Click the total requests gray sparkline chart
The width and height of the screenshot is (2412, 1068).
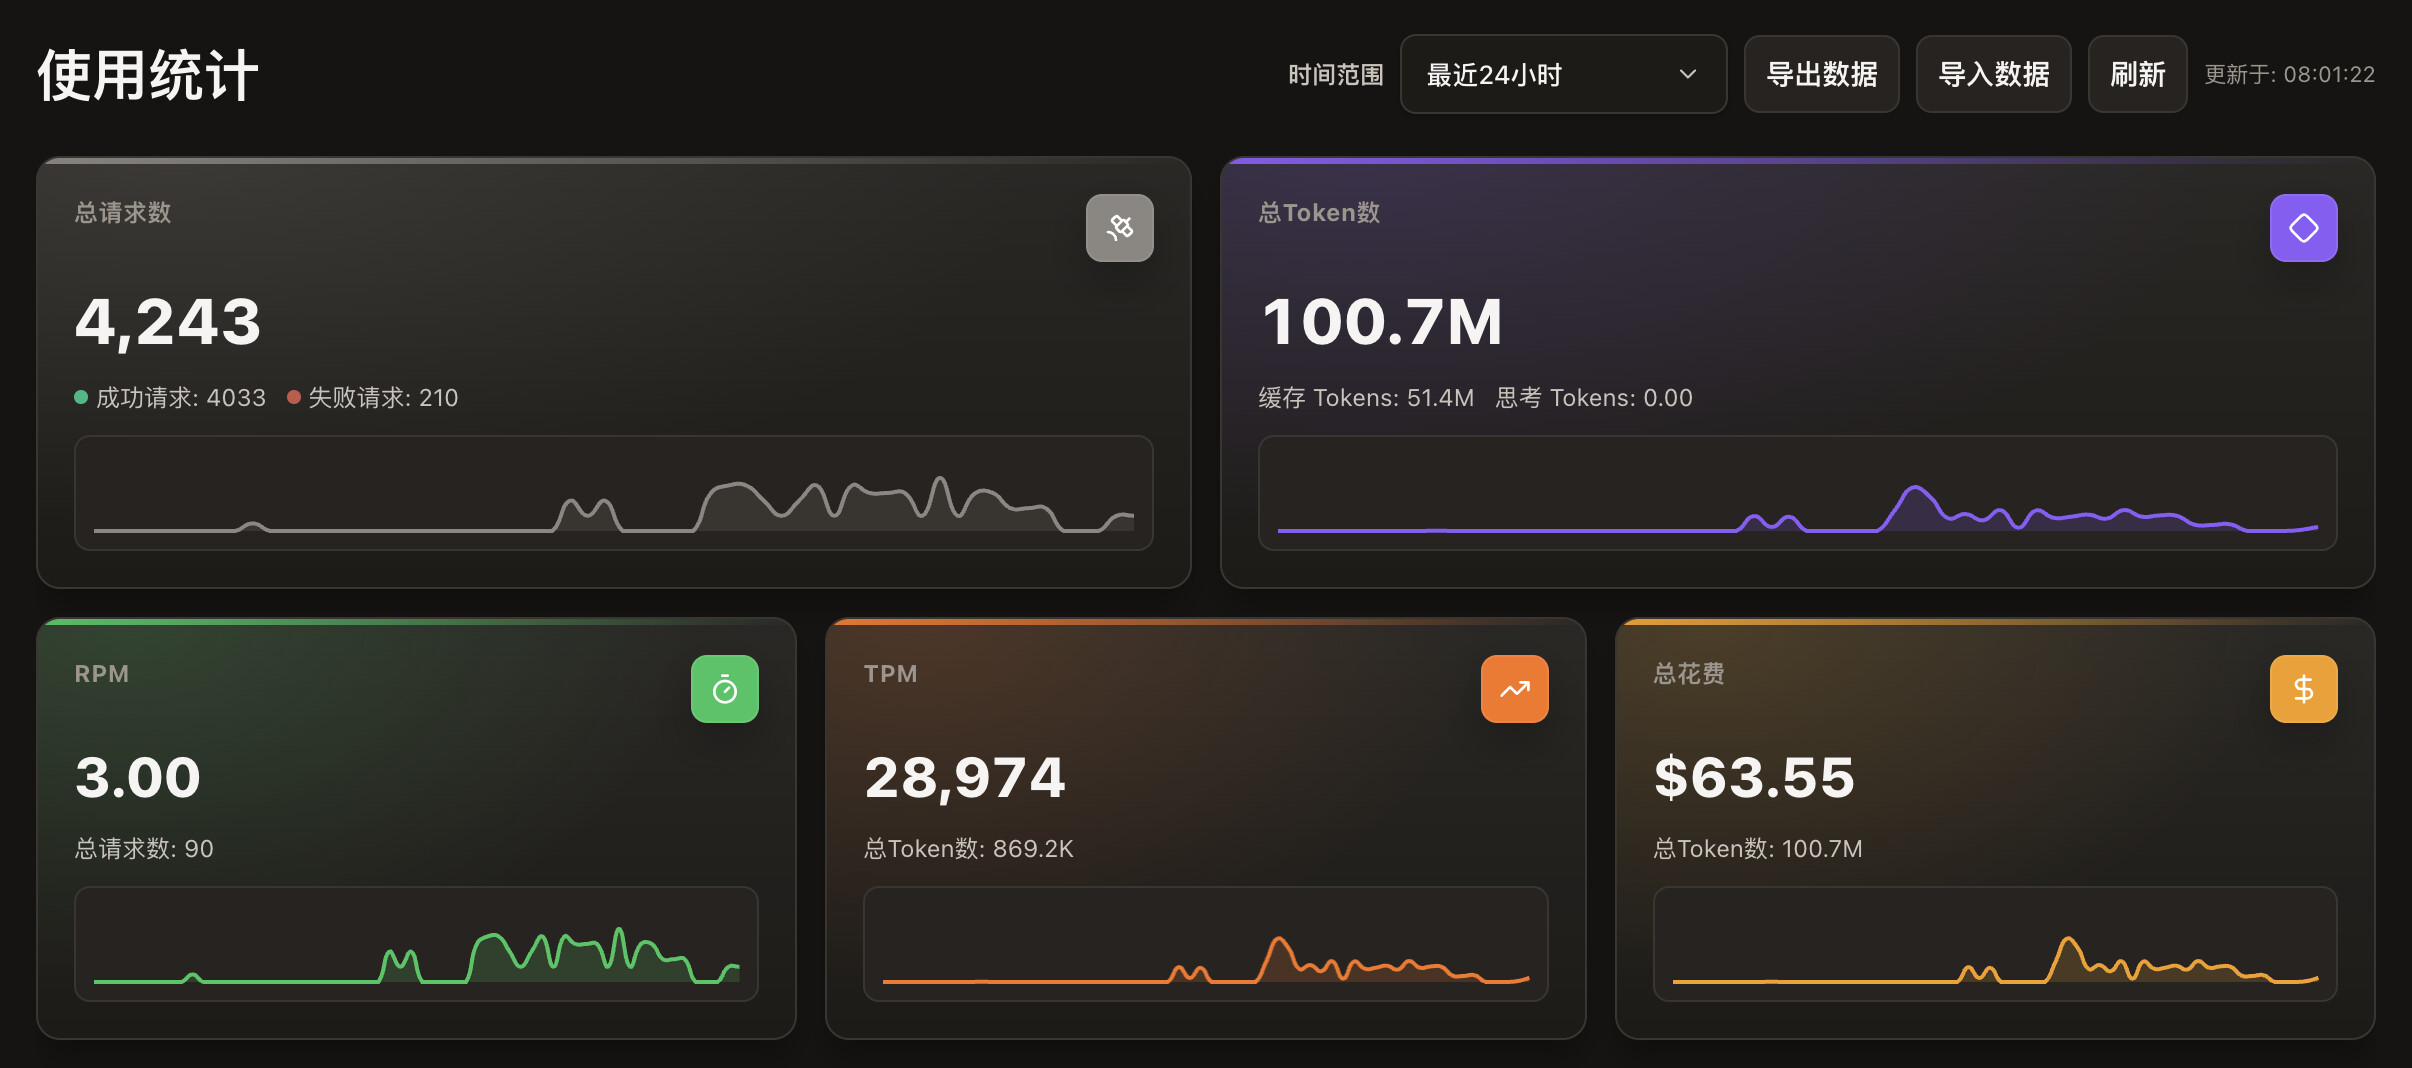tap(613, 493)
